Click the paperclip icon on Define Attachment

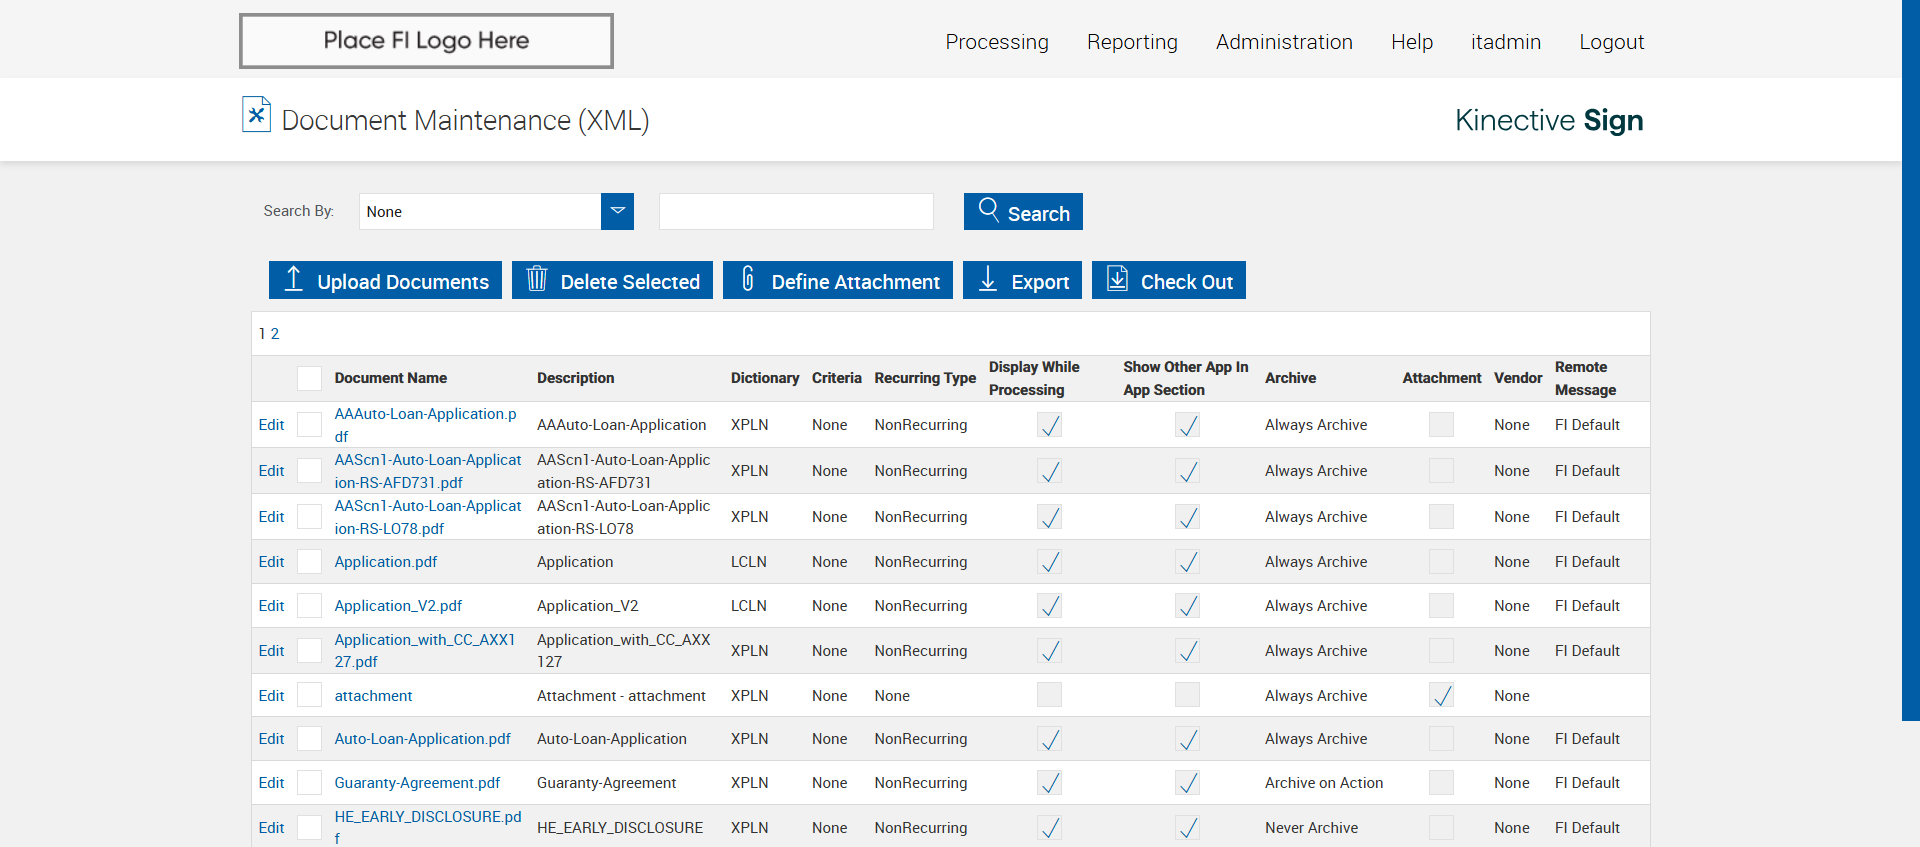pyautogui.click(x=747, y=279)
